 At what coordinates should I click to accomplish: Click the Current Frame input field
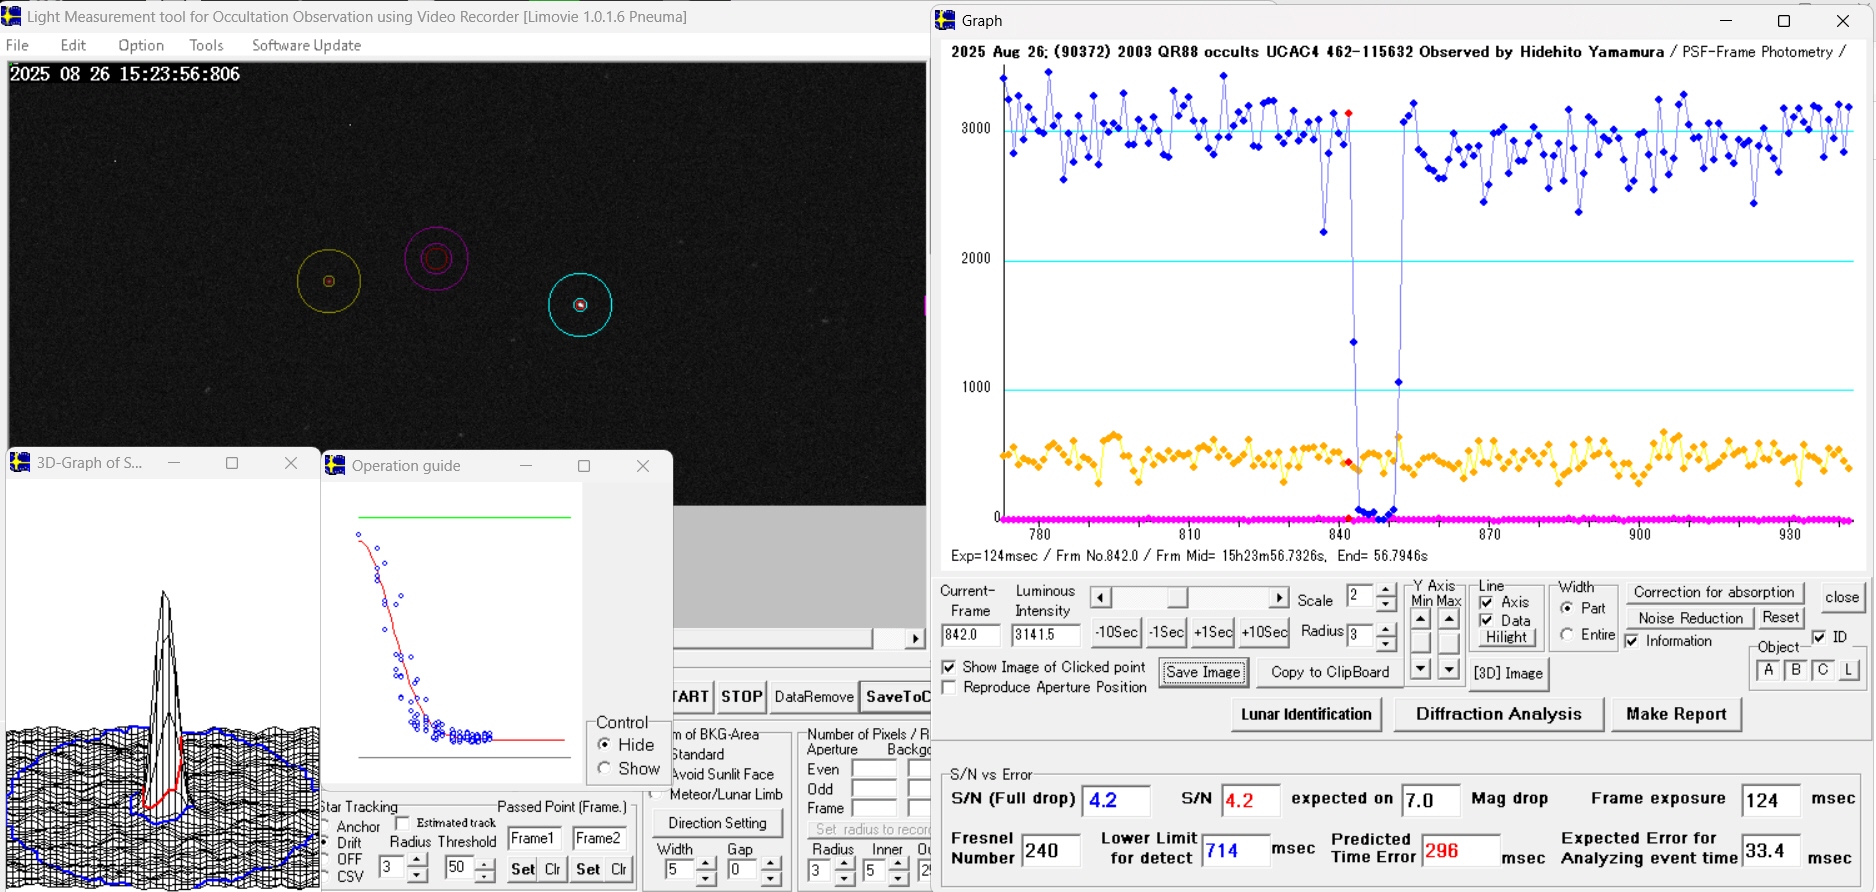click(x=970, y=635)
